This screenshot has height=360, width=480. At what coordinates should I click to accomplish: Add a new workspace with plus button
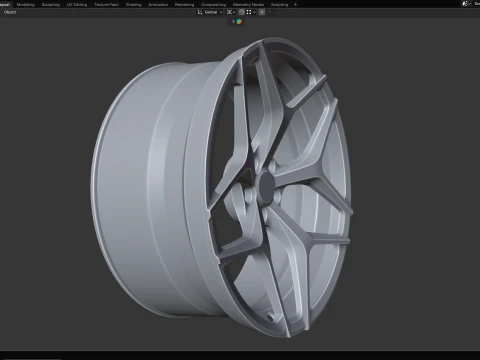tap(295, 5)
